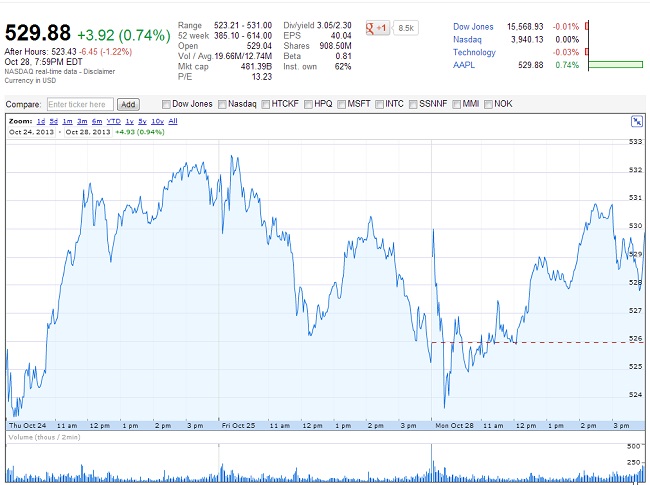Viewport: 650px width, 485px height.
Task: Open the Dow Jones index link
Action: click(x=473, y=27)
